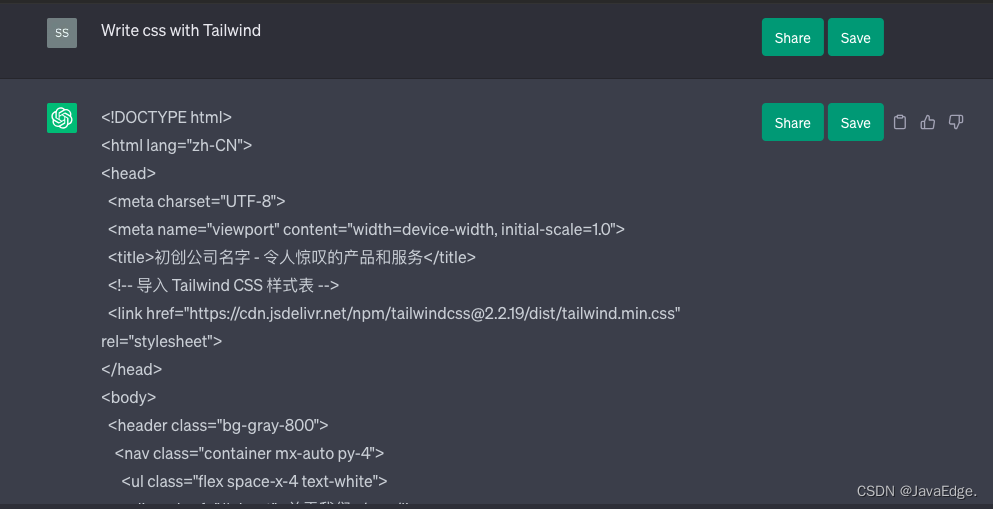Screen dimensions: 993x509
Task: Click the Chinese title tag line
Action: [291, 257]
